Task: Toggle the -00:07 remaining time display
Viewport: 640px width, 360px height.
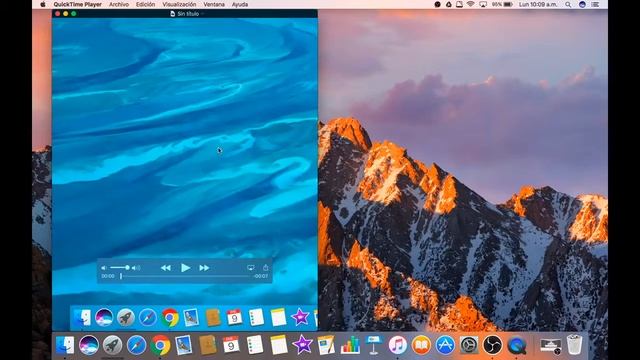Action: click(x=261, y=276)
